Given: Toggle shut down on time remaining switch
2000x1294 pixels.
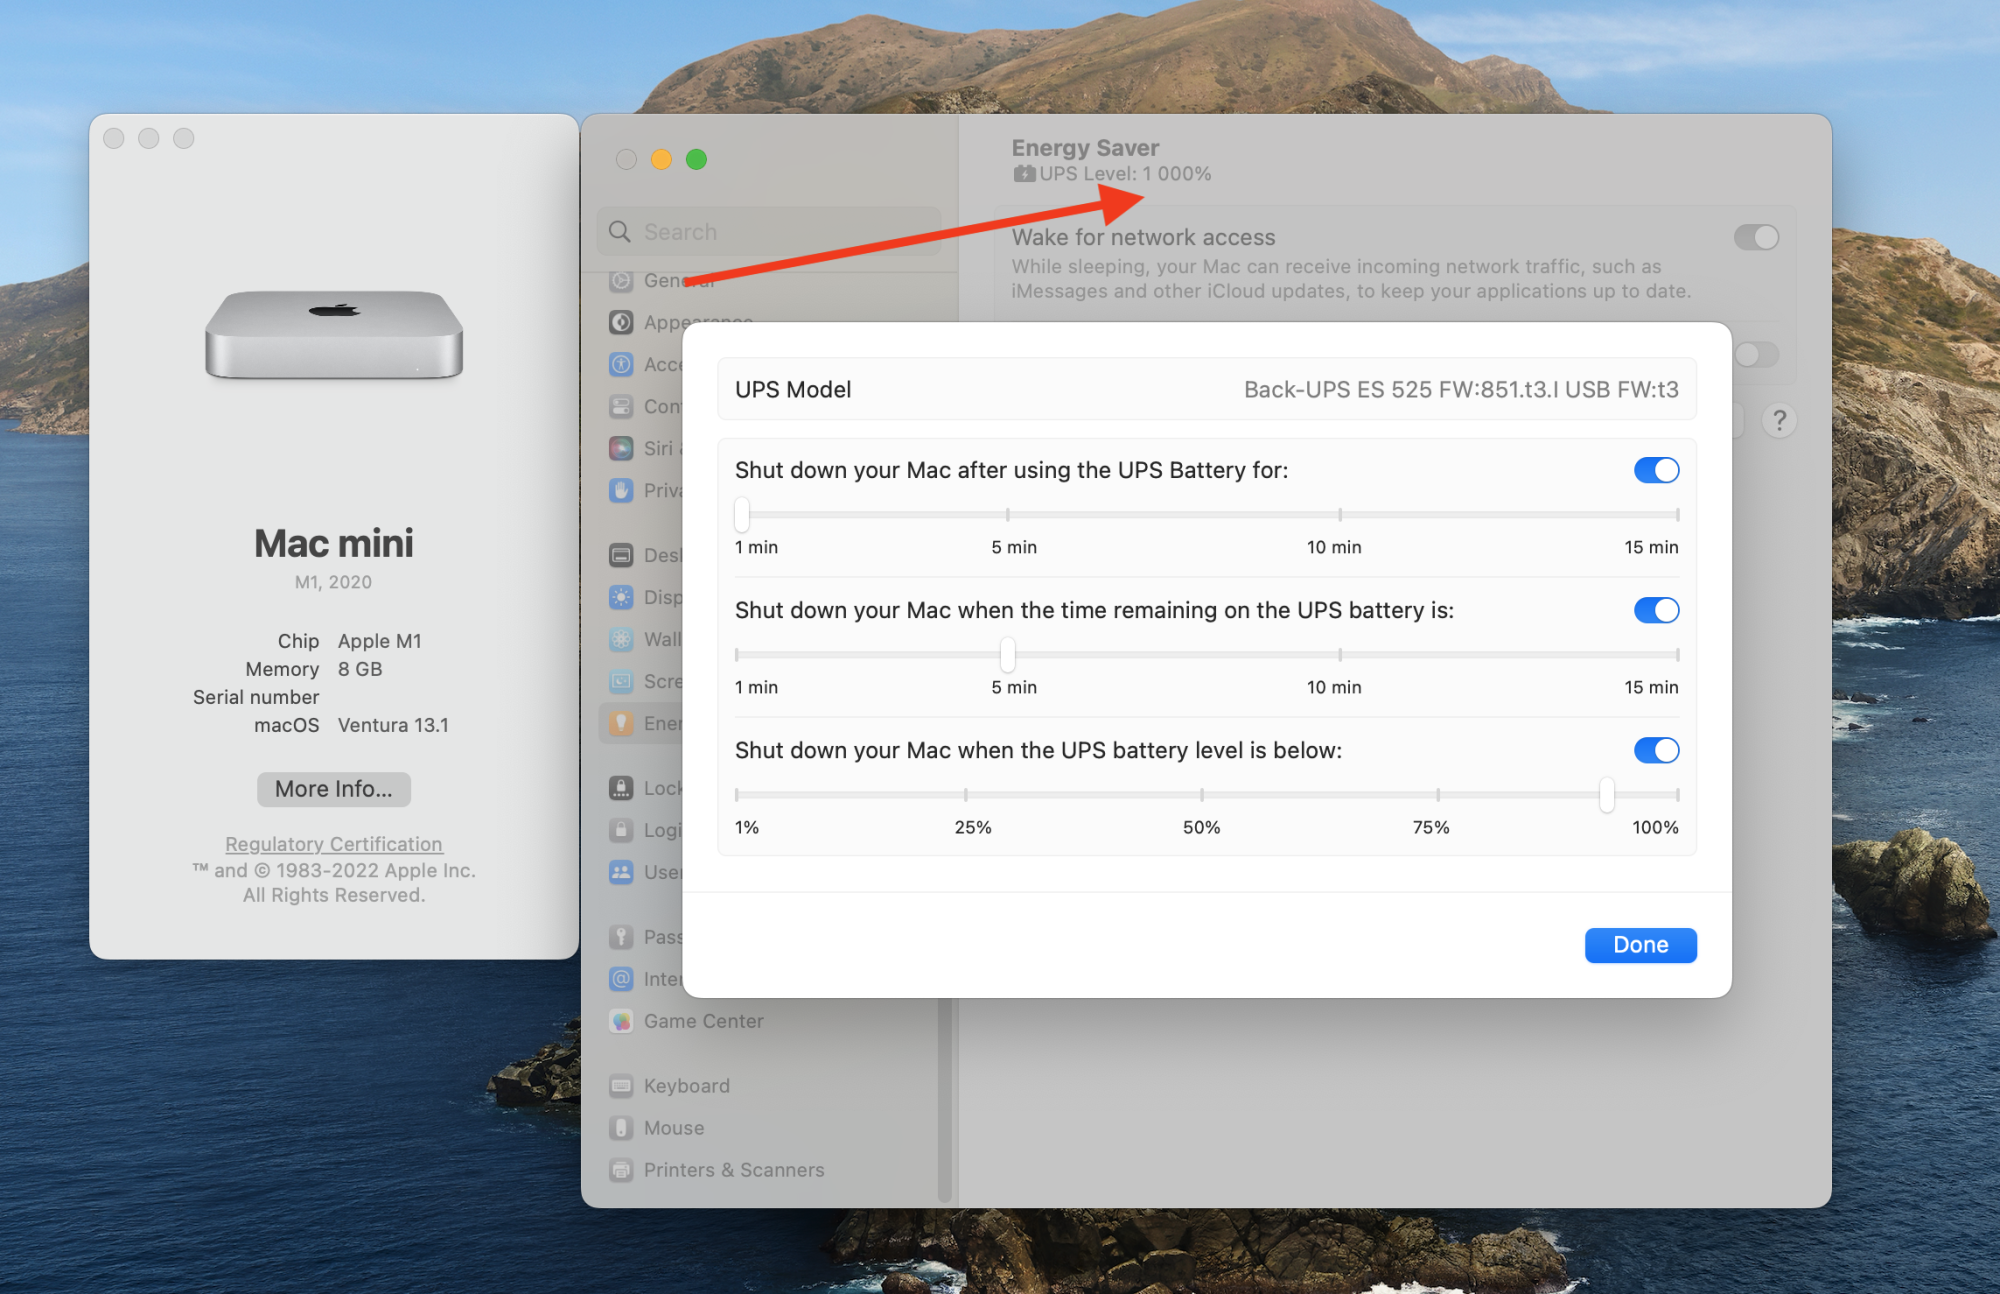Looking at the screenshot, I should [1656, 610].
